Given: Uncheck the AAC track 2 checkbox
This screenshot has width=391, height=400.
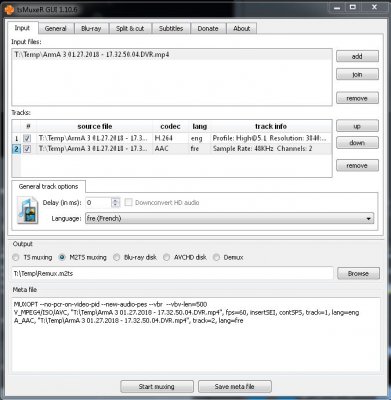Looking at the screenshot, I should tap(27, 149).
